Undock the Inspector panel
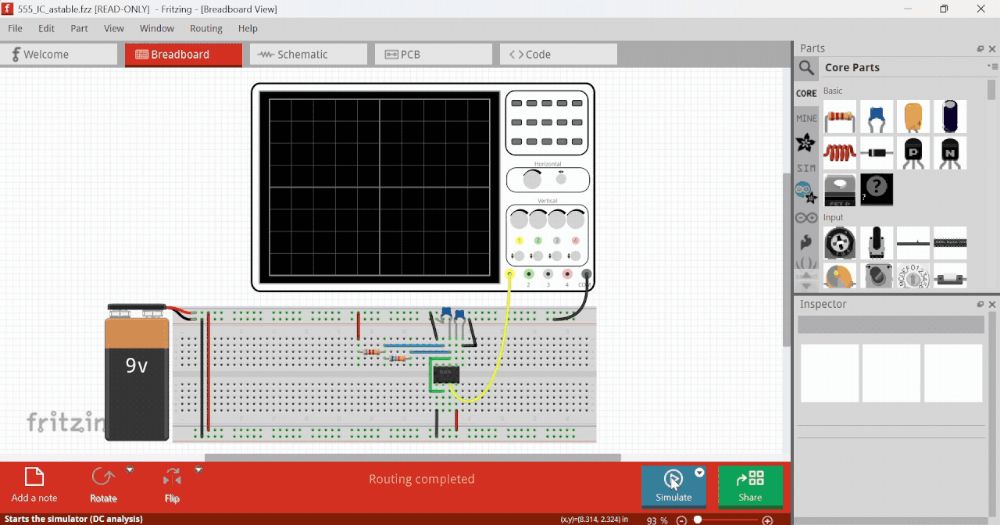This screenshot has height=525, width=1000. pos(980,304)
